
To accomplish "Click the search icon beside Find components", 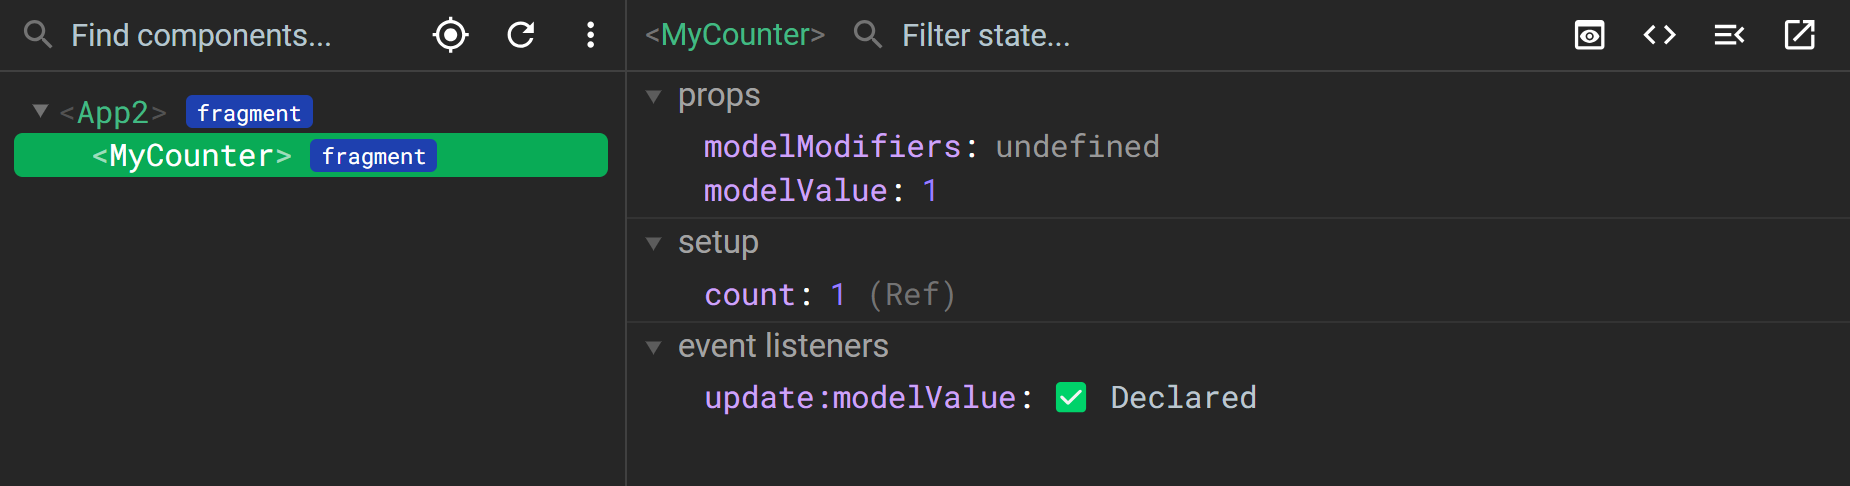I will pyautogui.click(x=38, y=35).
